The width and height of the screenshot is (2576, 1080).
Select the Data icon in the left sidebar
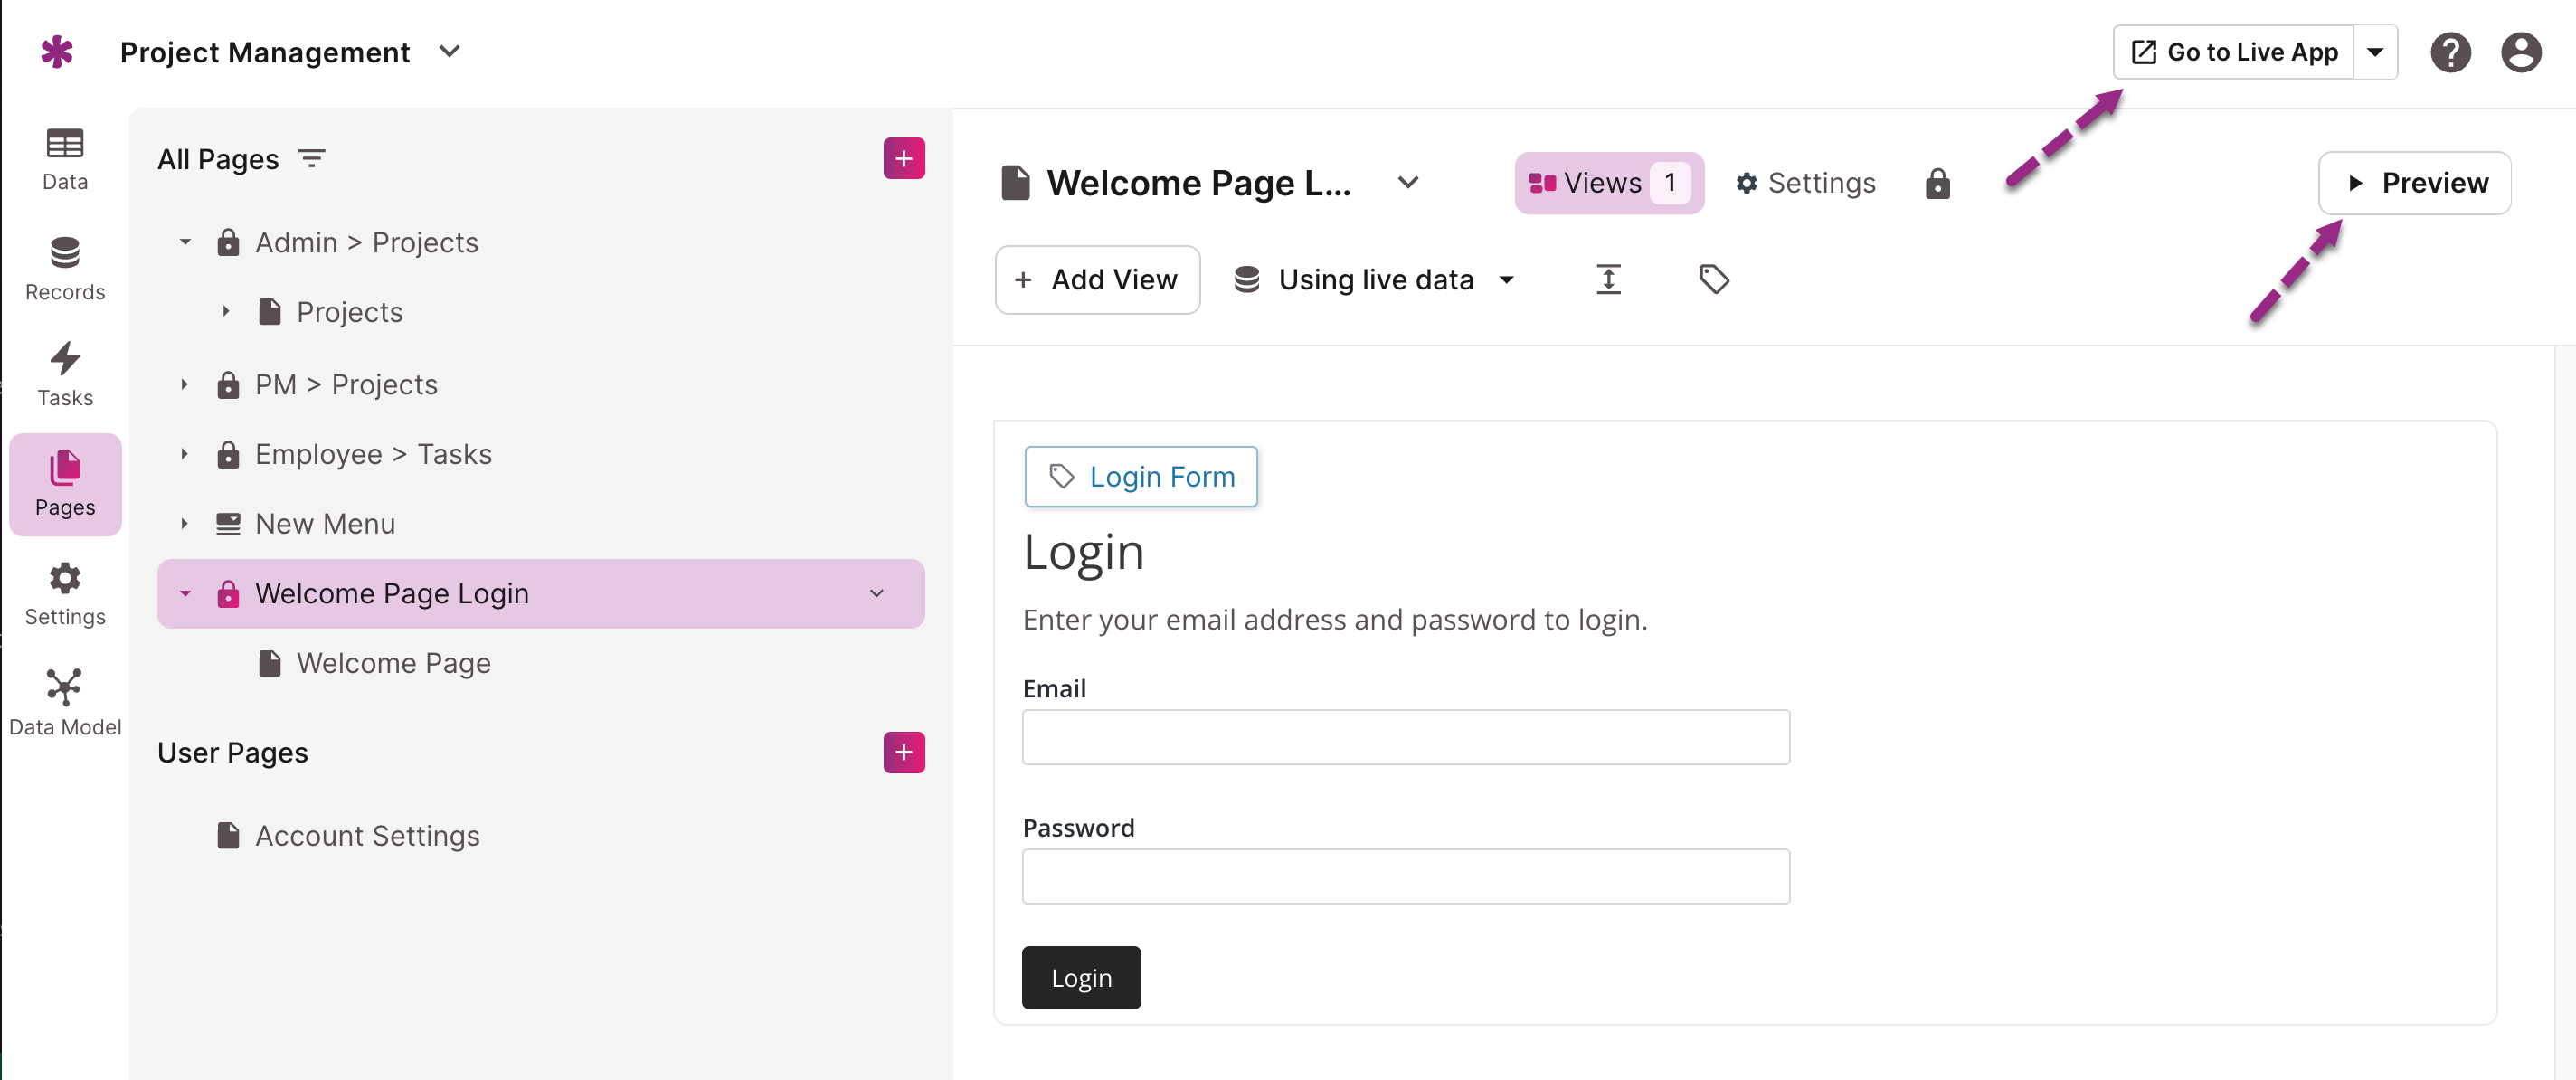(64, 158)
